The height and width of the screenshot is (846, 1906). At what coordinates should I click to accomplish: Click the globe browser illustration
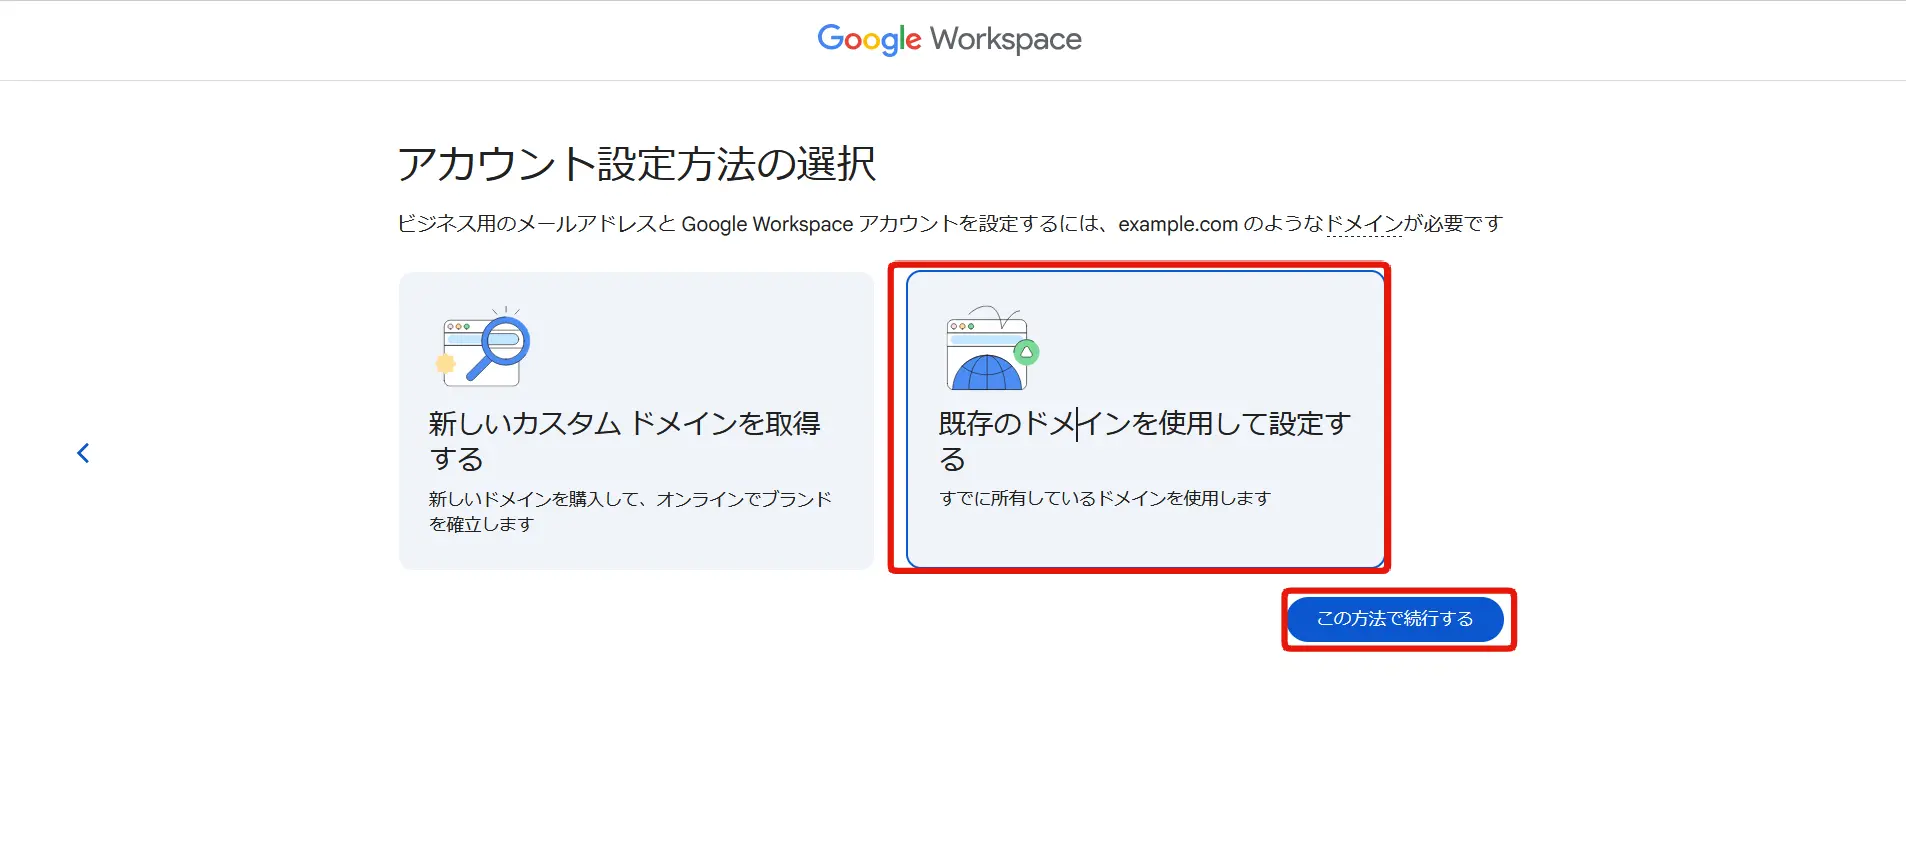992,348
